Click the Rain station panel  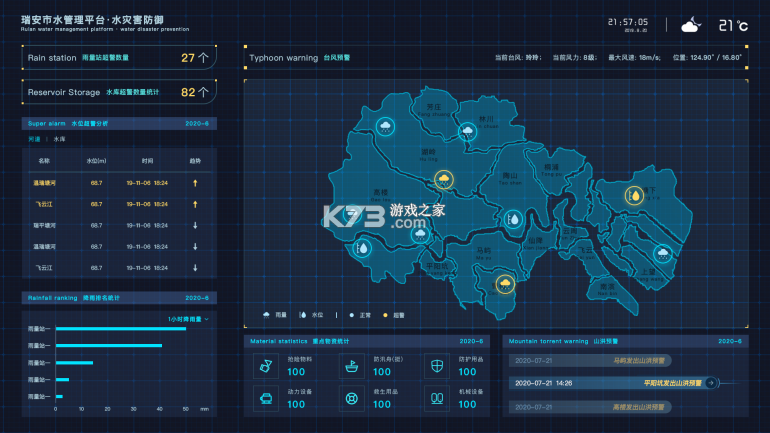[x=119, y=58]
